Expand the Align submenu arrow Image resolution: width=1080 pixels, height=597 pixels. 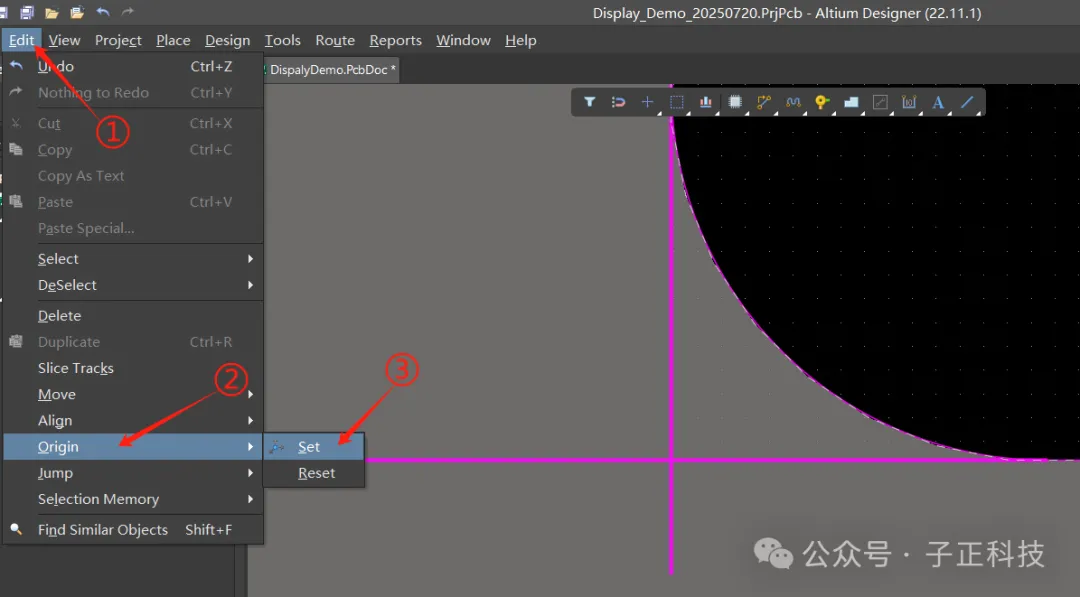[x=251, y=421]
